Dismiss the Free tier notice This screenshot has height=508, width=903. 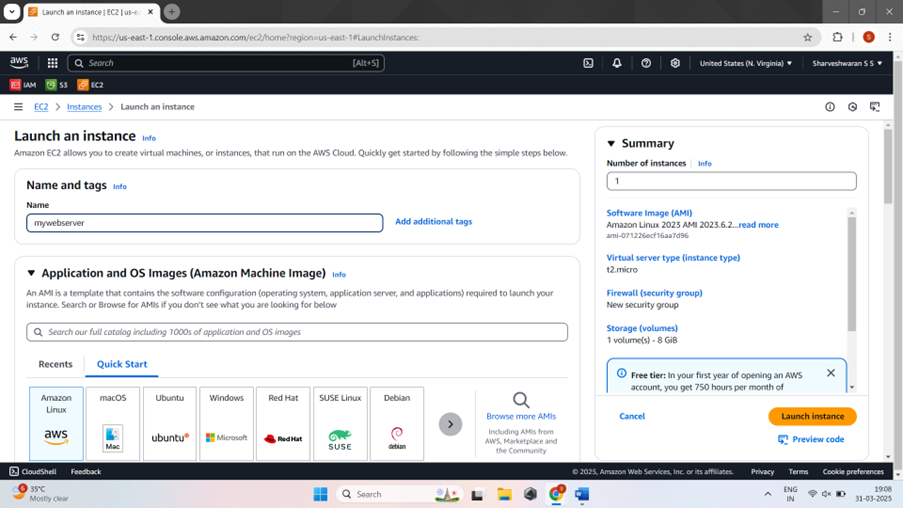tap(830, 373)
